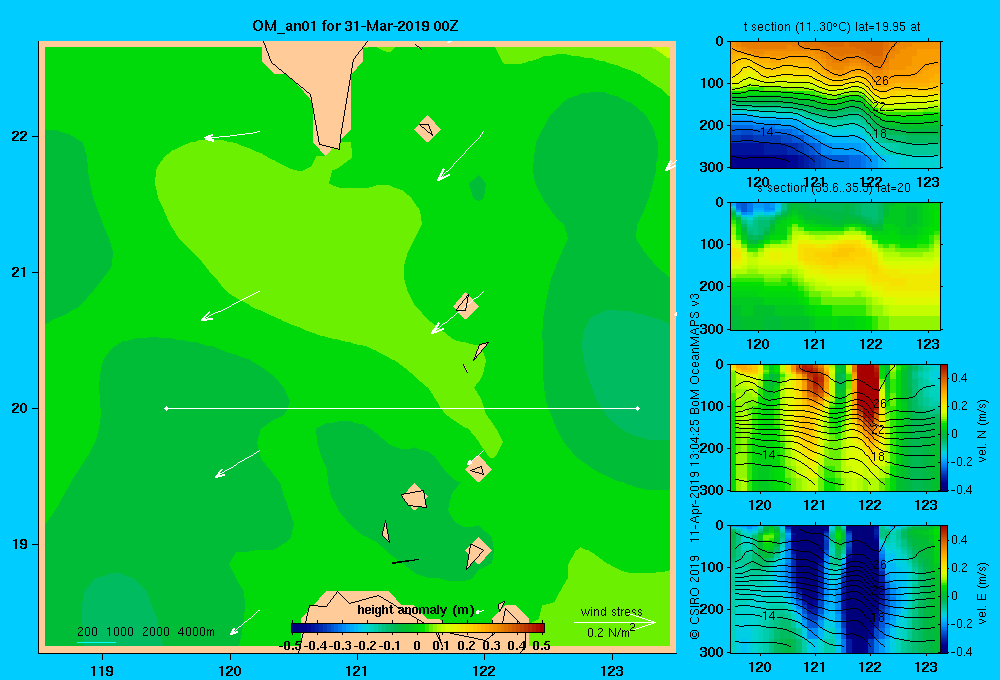Viewport: 1000px width, 680px height.
Task: Click the 'height anomaly (m)' label
Action: pos(416,610)
